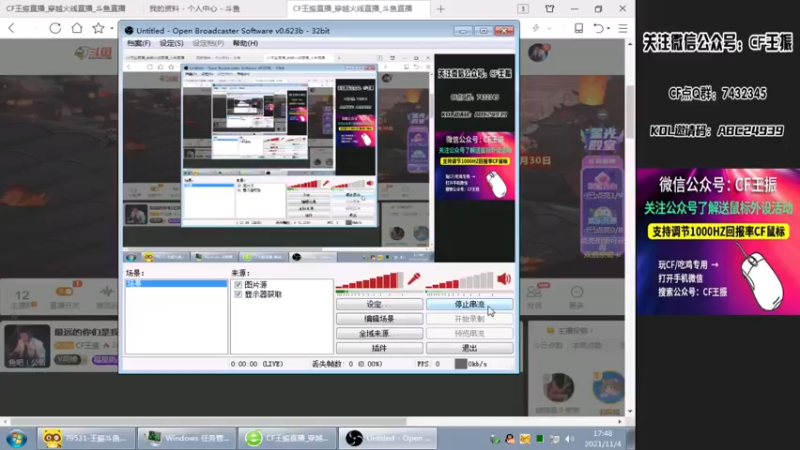Reload the browser page
This screenshot has height=450, width=800.
55,28
